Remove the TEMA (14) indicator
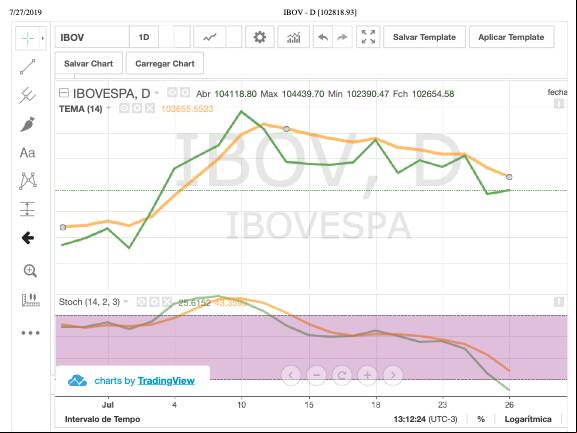Image resolution: width=577 pixels, height=433 pixels. click(x=150, y=108)
